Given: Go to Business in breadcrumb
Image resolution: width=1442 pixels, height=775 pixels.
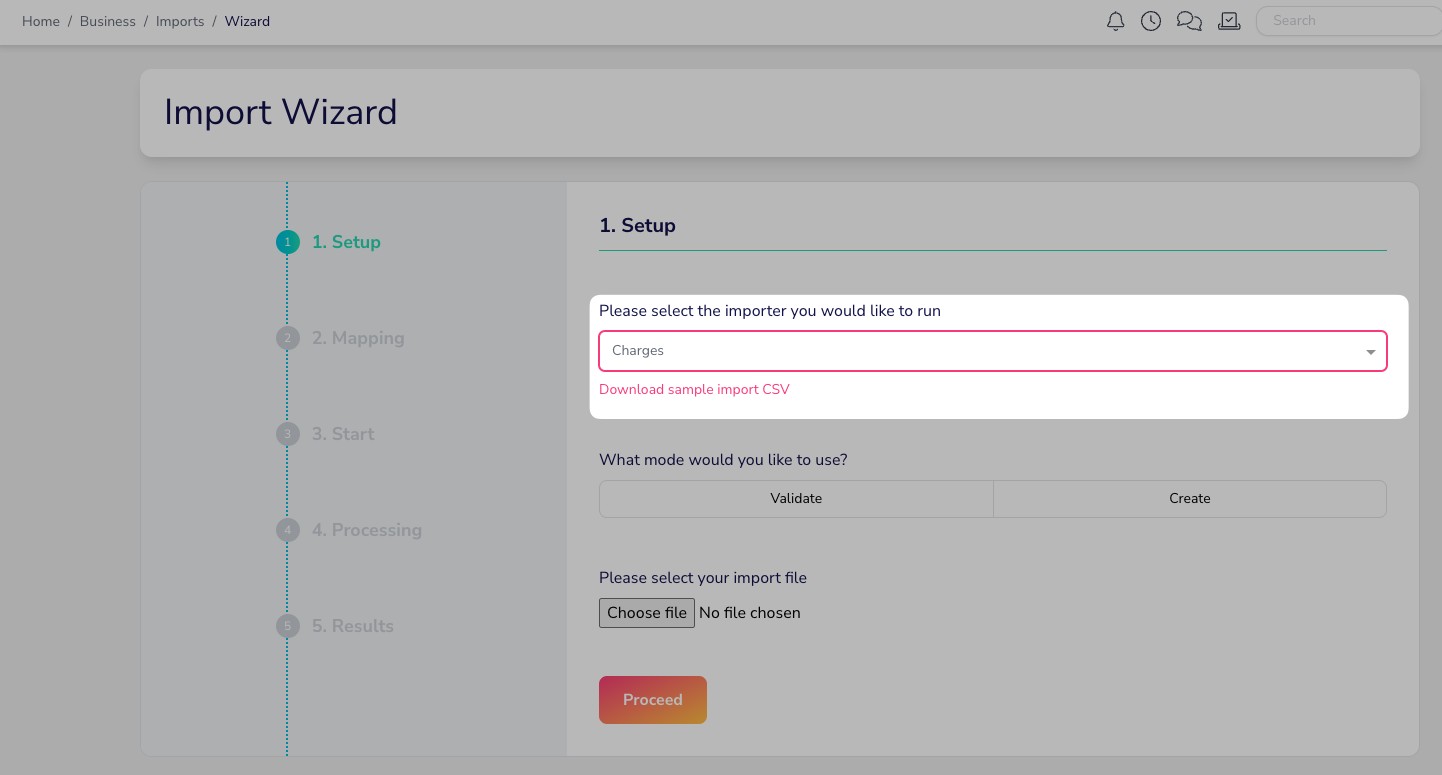Looking at the screenshot, I should 108,21.
